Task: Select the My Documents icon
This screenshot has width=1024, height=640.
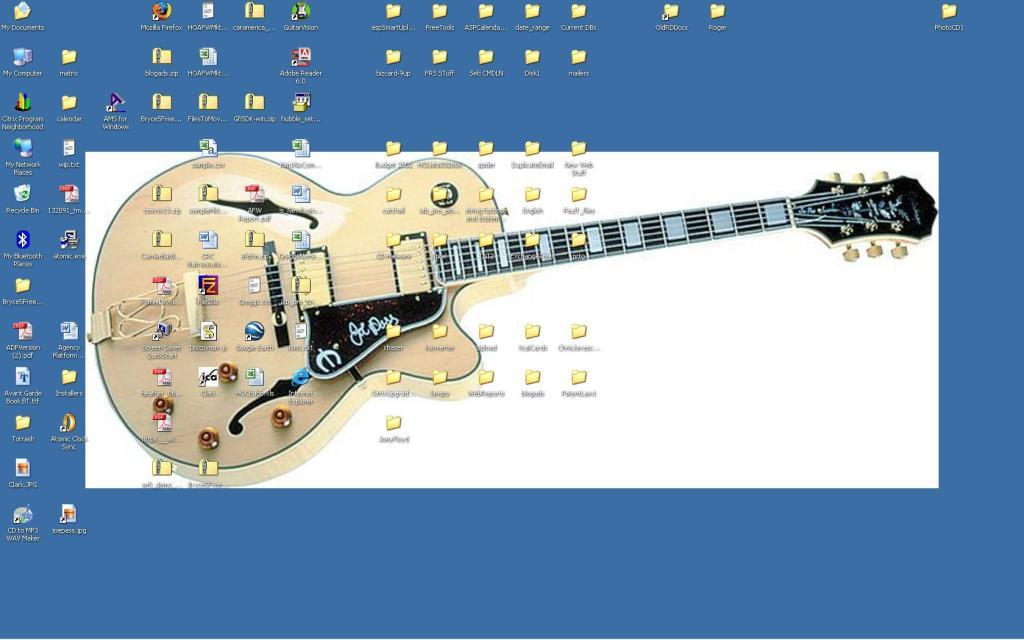Action: [22, 12]
